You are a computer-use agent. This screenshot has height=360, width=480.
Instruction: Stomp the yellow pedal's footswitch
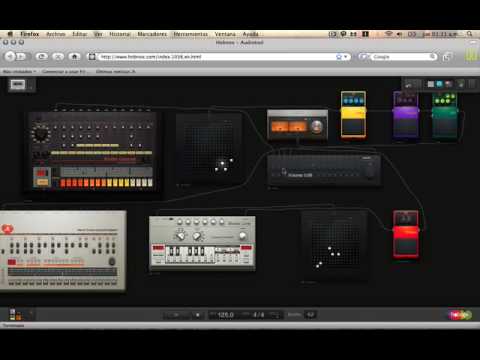click(x=353, y=128)
